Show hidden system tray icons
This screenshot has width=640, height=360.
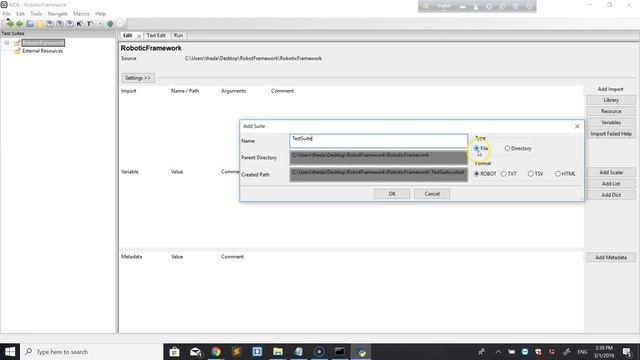coord(498,351)
